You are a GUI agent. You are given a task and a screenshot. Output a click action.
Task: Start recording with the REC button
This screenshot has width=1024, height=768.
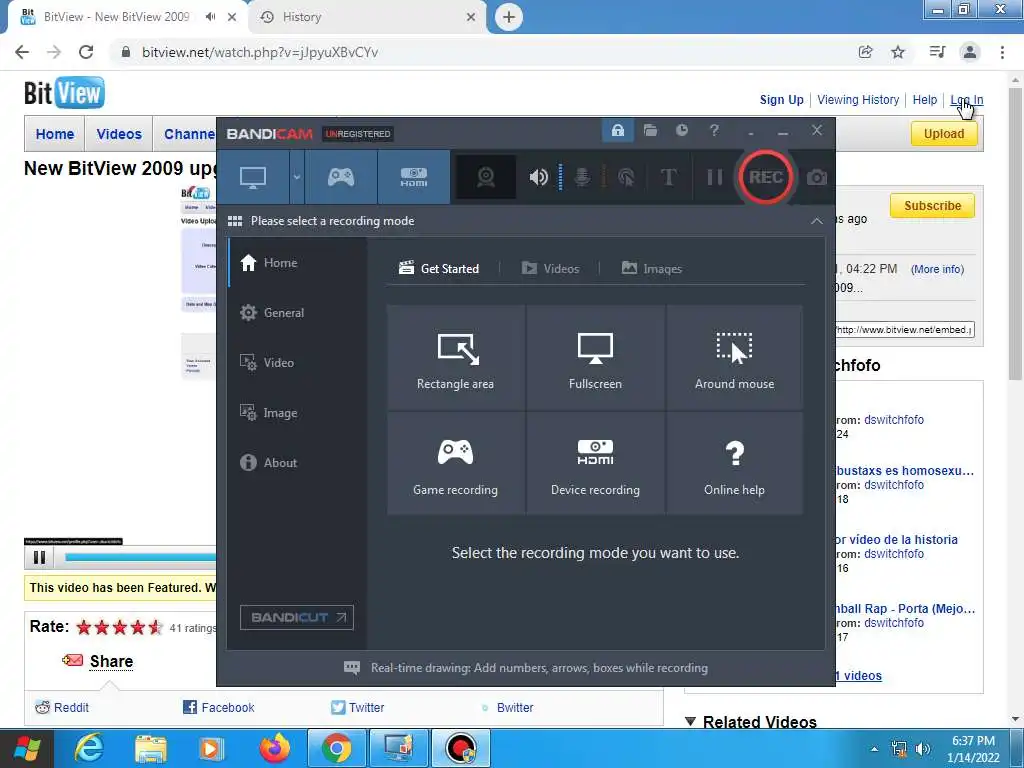point(765,177)
